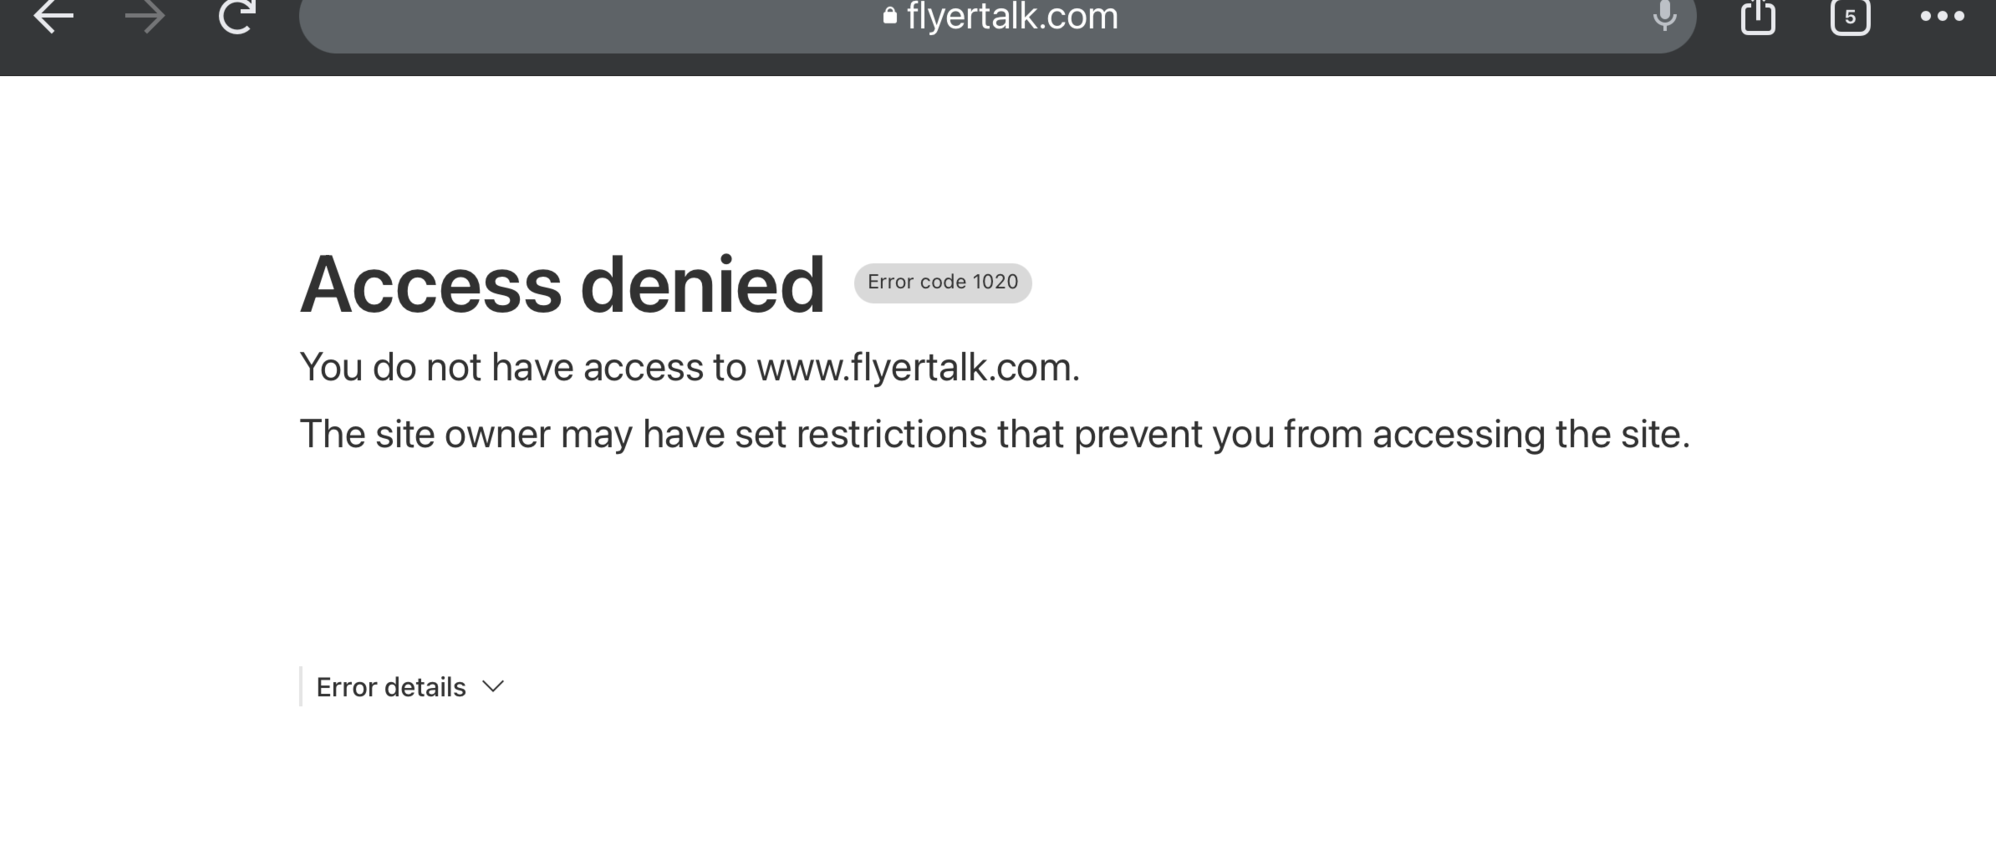This screenshot has height=851, width=1996.
Task: Click the site owner restrictions sentence
Action: click(994, 435)
